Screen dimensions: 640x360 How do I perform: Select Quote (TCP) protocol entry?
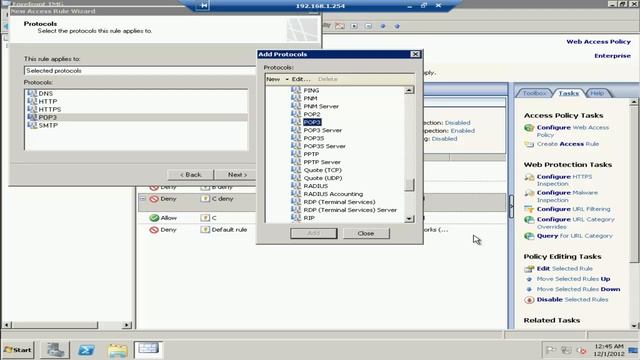[x=322, y=170]
